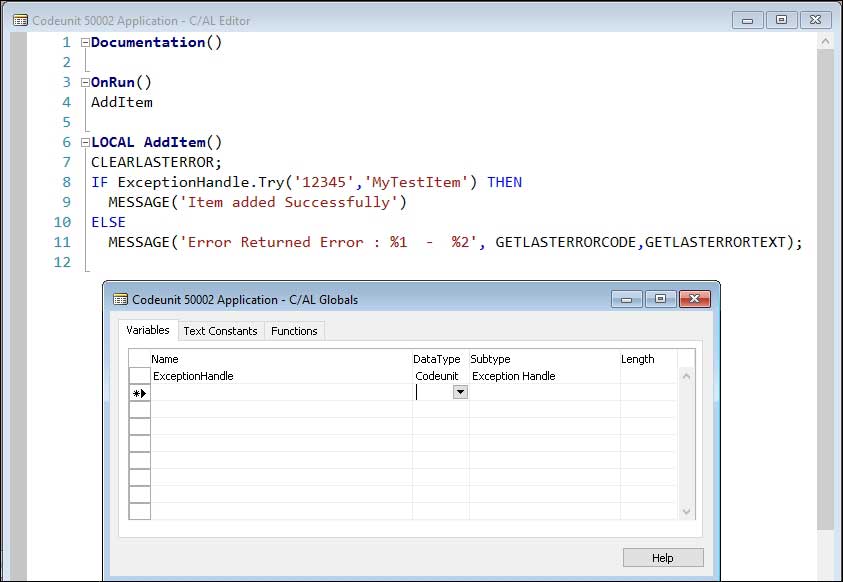Minimize the C/AL Editor window

(x=747, y=19)
